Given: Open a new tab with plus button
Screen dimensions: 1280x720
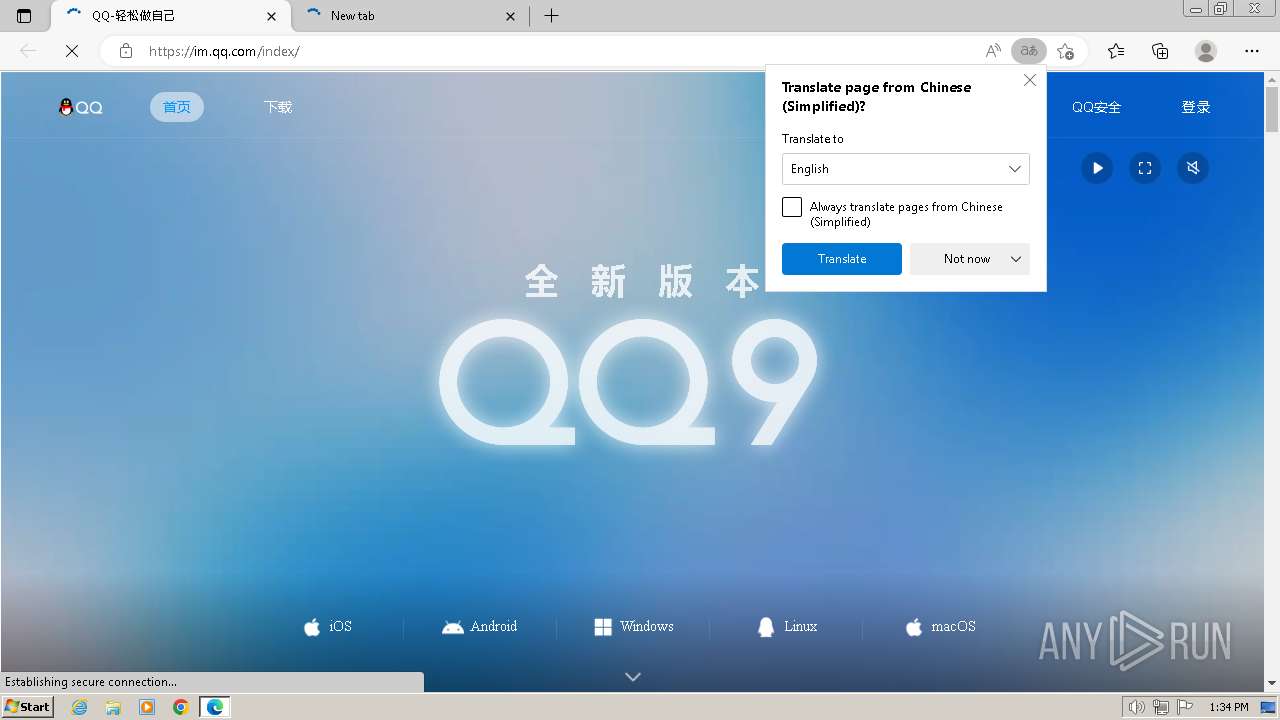Looking at the screenshot, I should click(551, 16).
